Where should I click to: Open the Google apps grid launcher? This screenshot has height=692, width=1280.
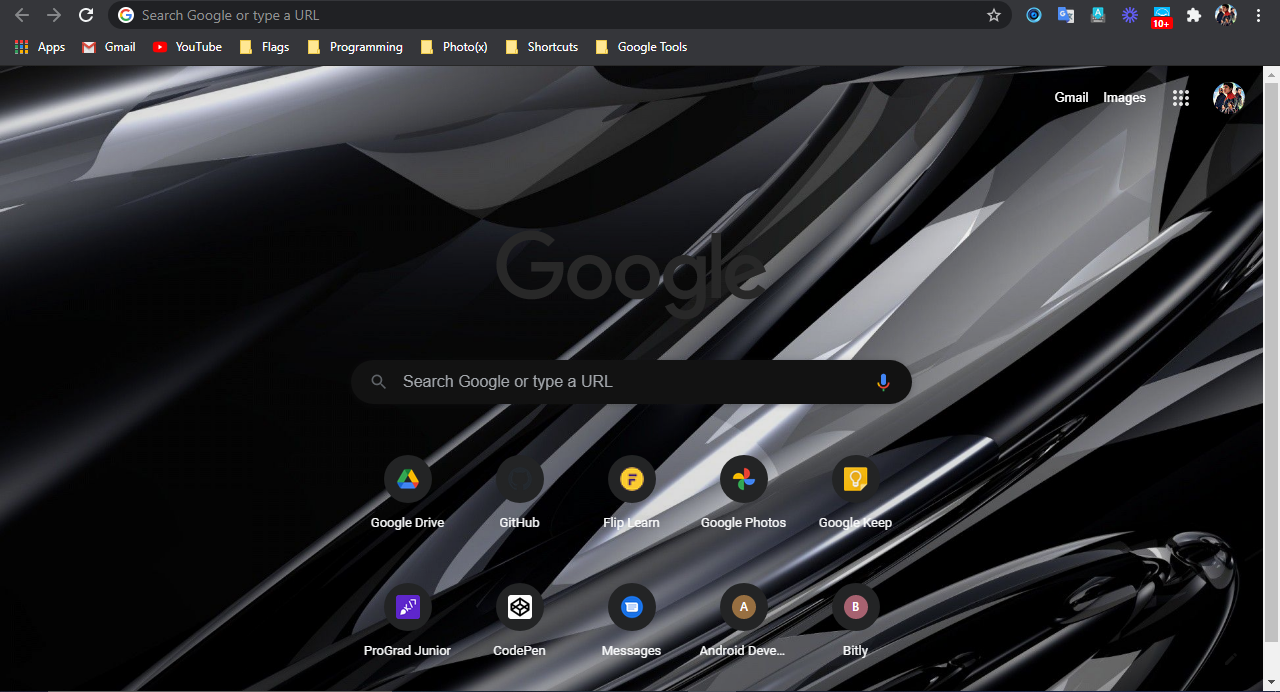(1181, 98)
